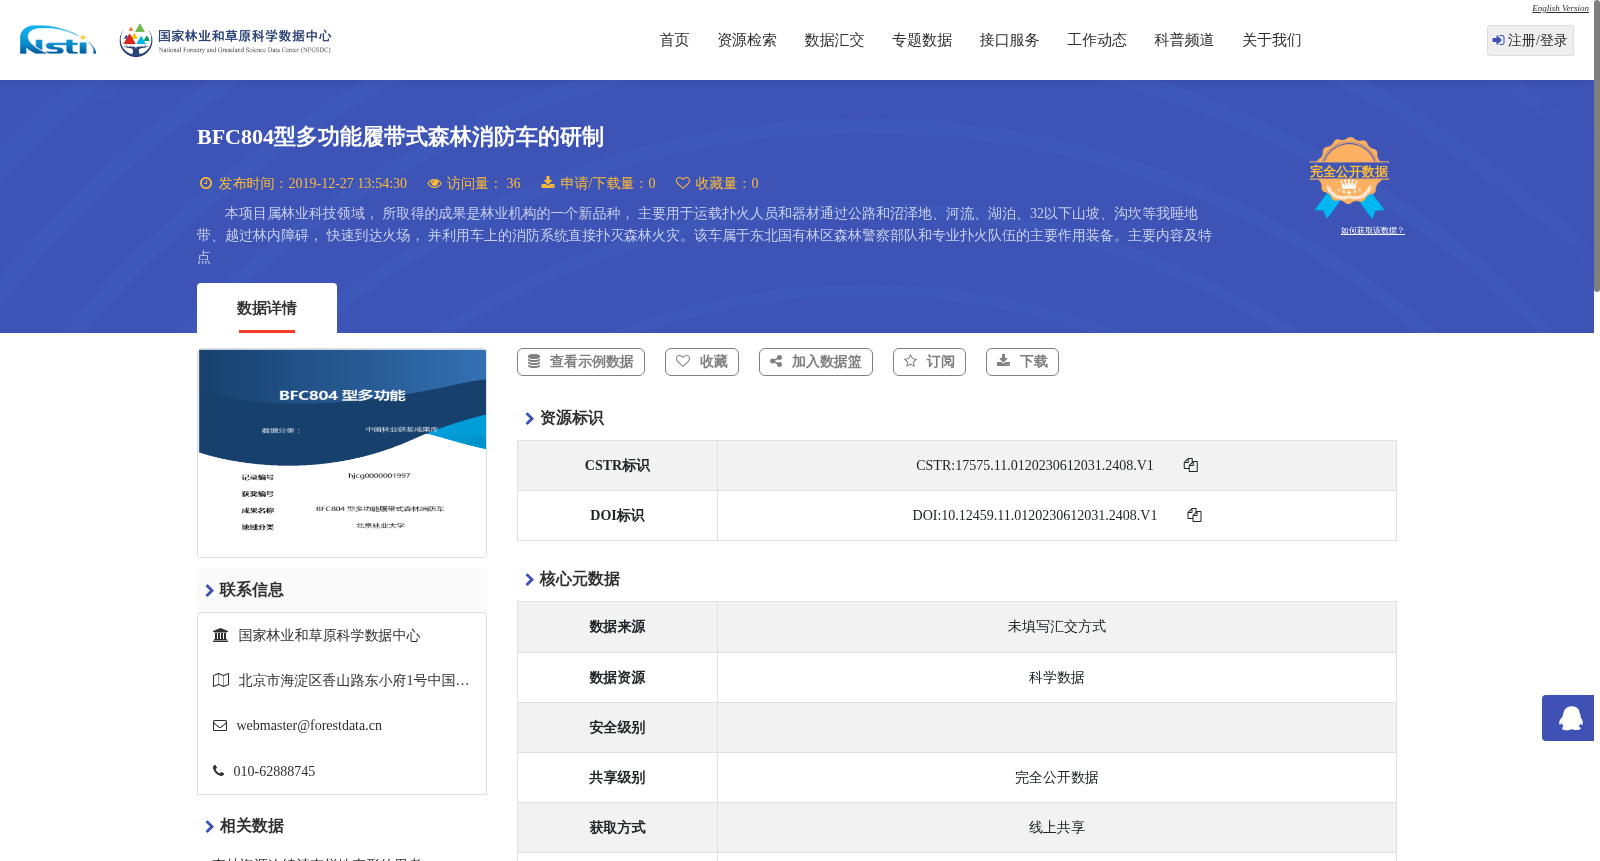Click 查看示例数据 button

click(x=581, y=362)
